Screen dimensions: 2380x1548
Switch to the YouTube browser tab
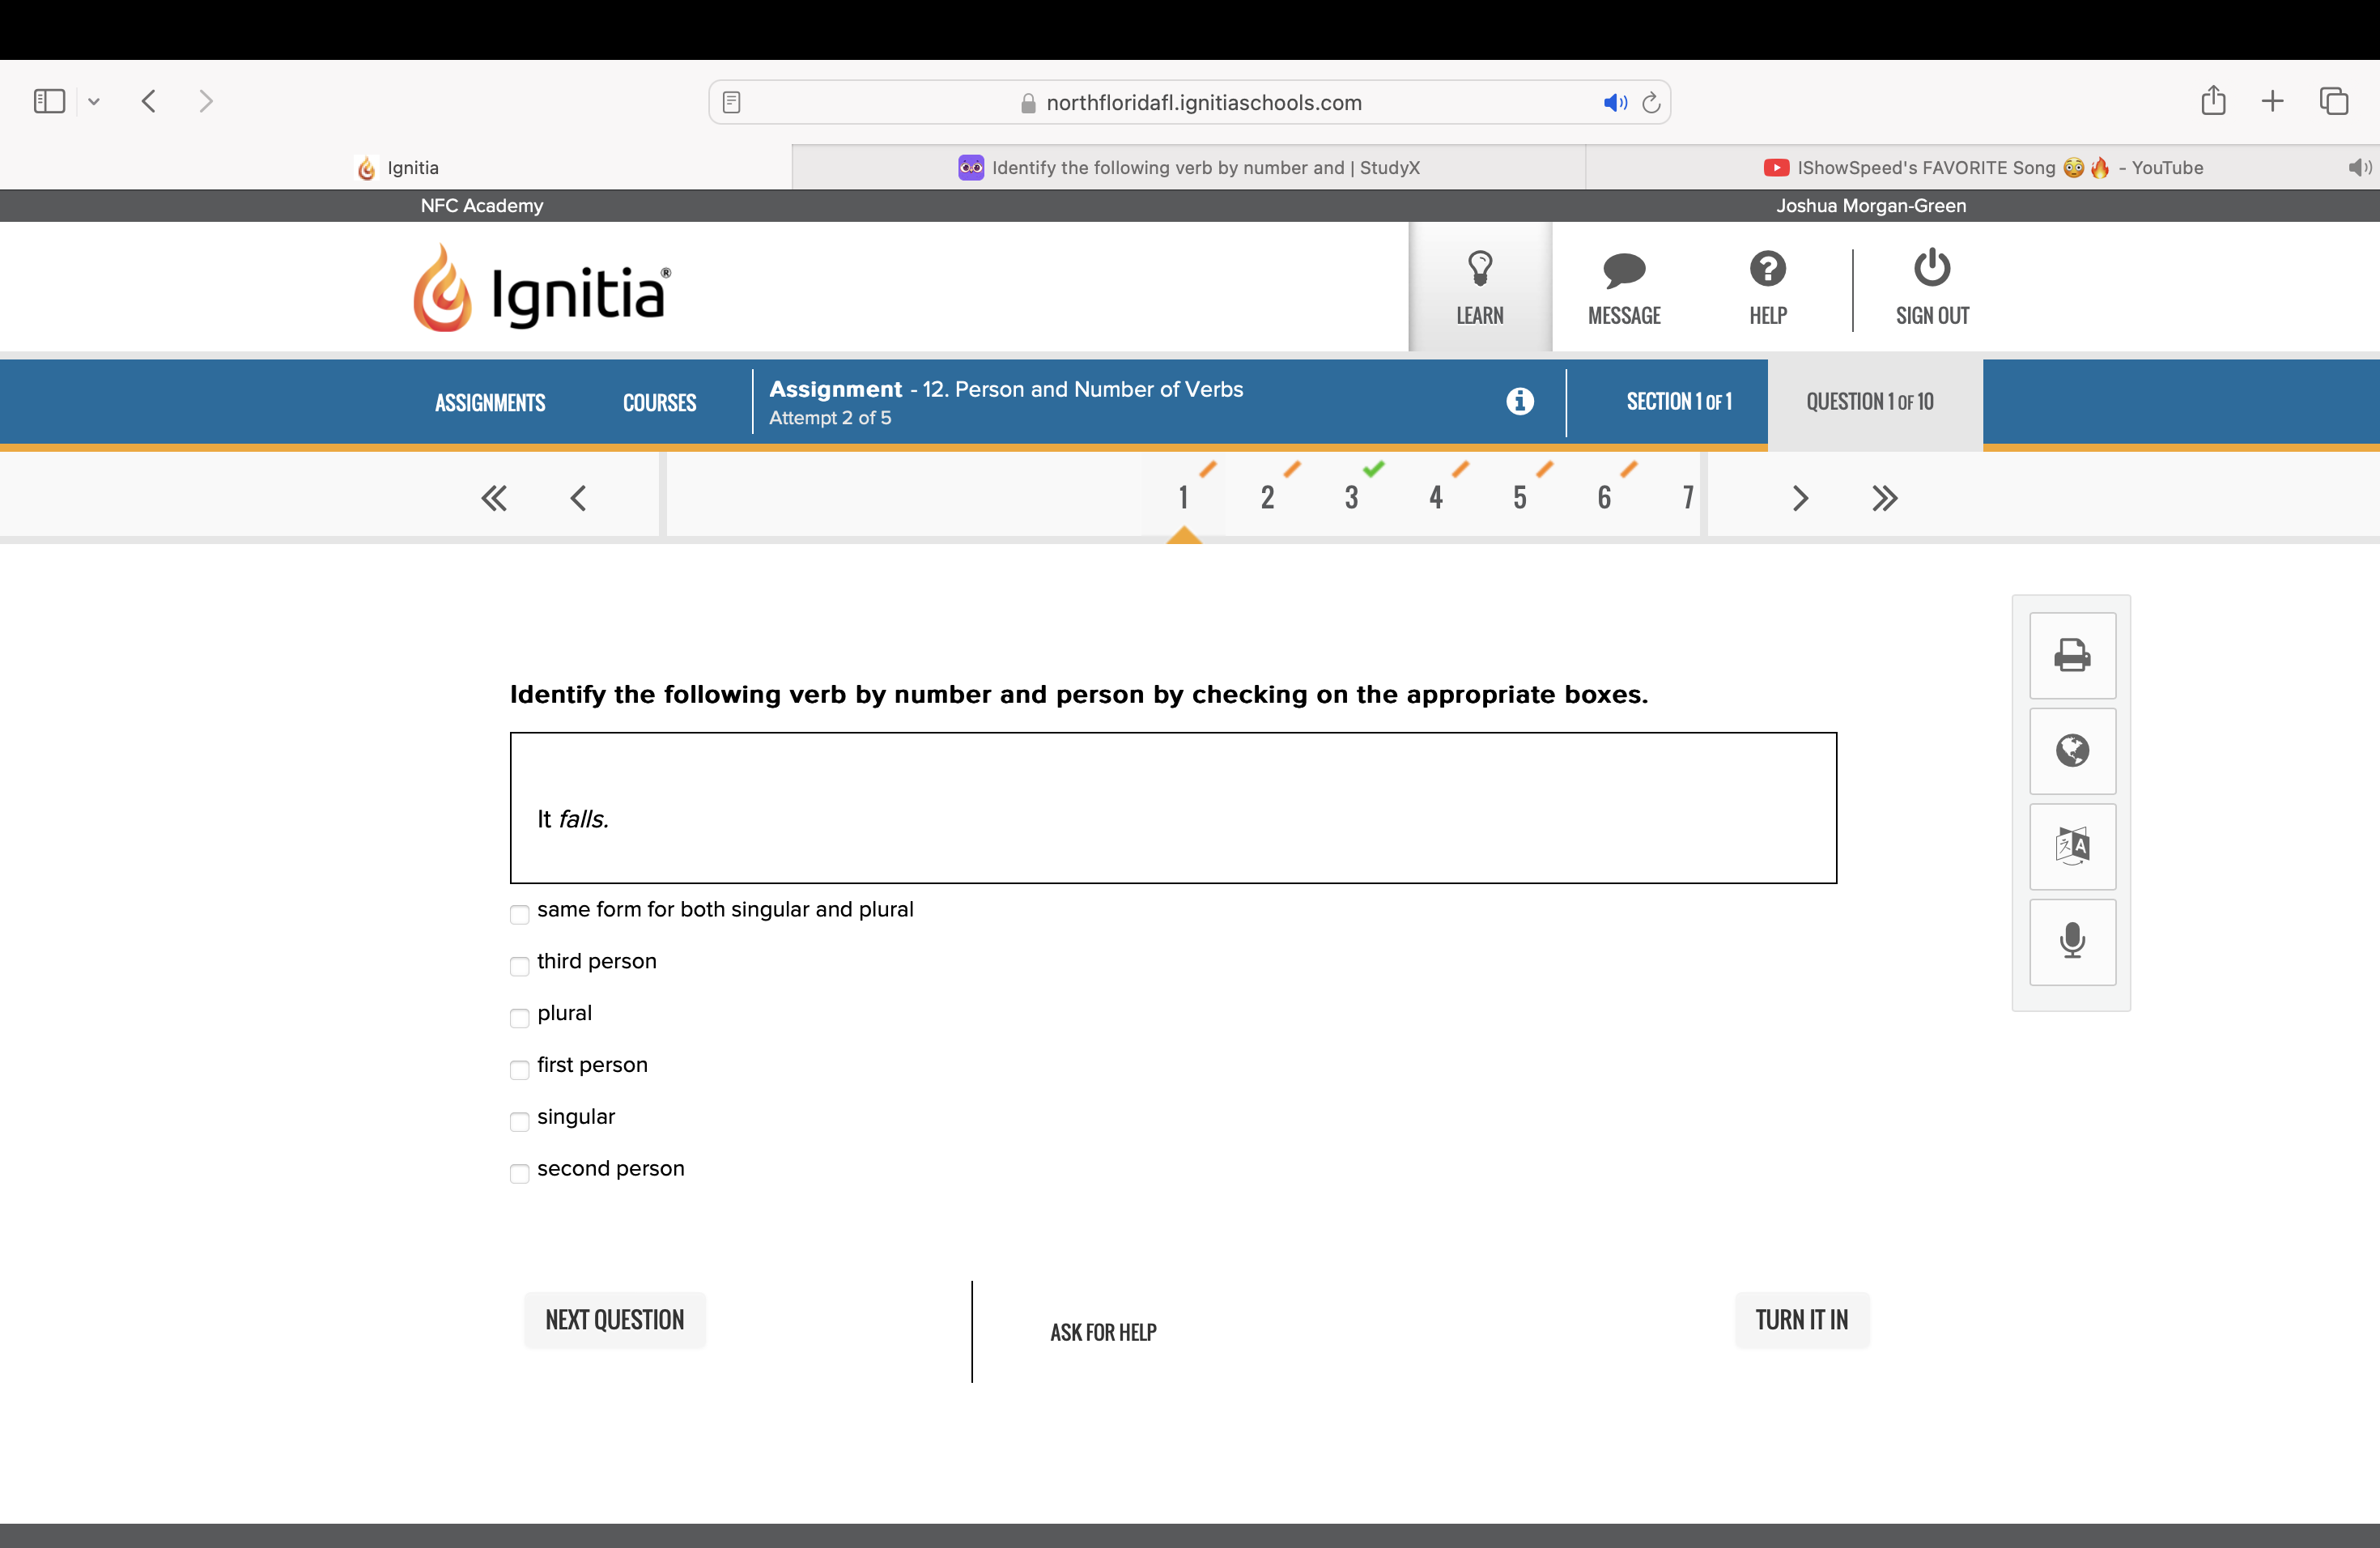pyautogui.click(x=1980, y=167)
